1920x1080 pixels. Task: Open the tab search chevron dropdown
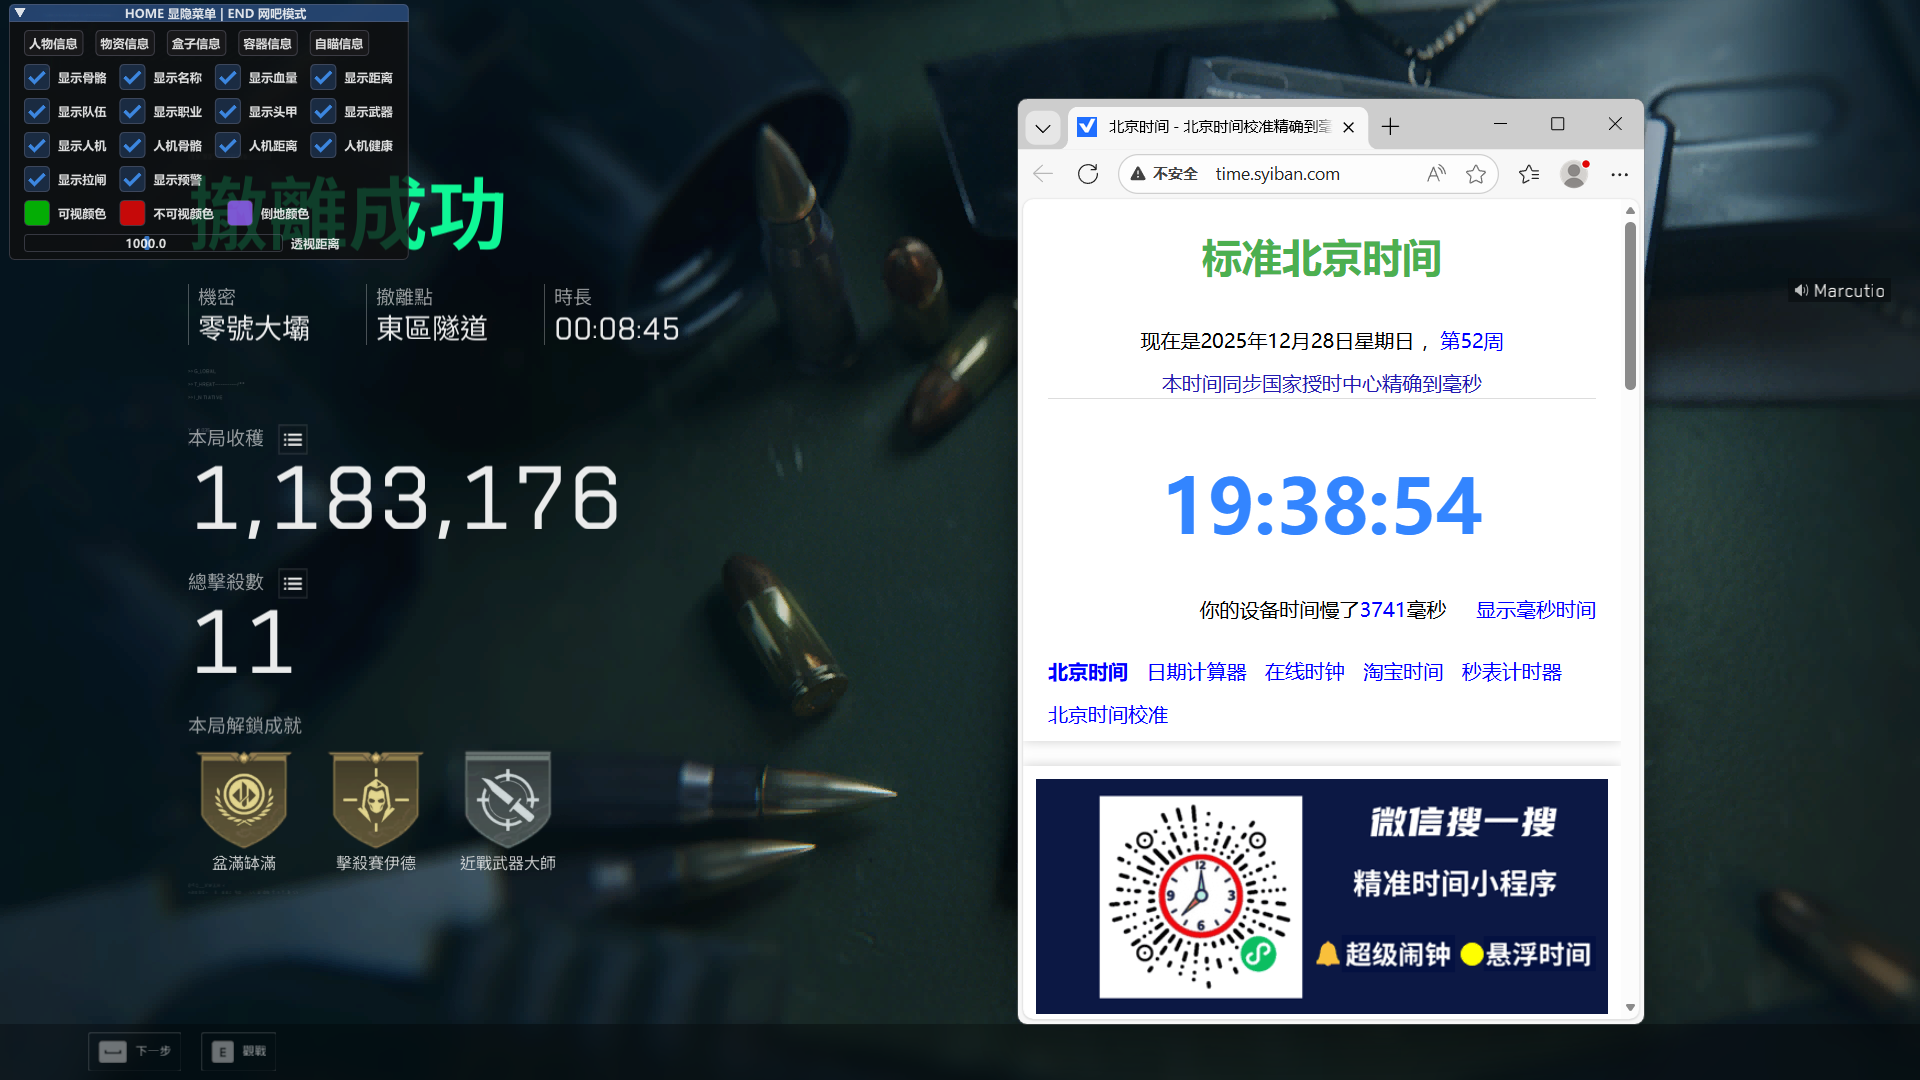(x=1042, y=127)
